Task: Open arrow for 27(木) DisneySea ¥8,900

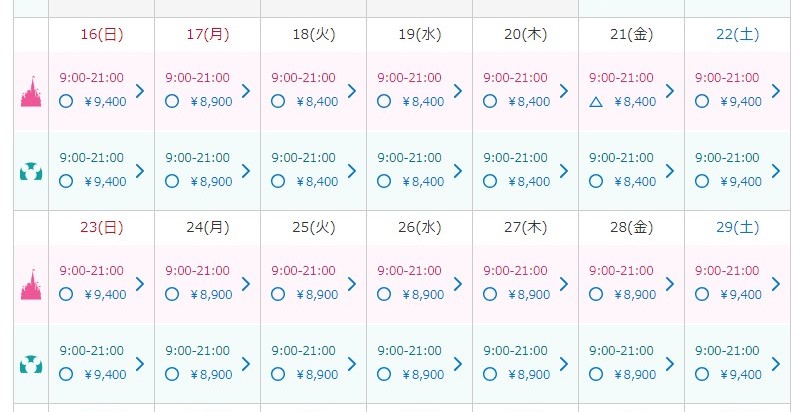Action: coord(564,364)
